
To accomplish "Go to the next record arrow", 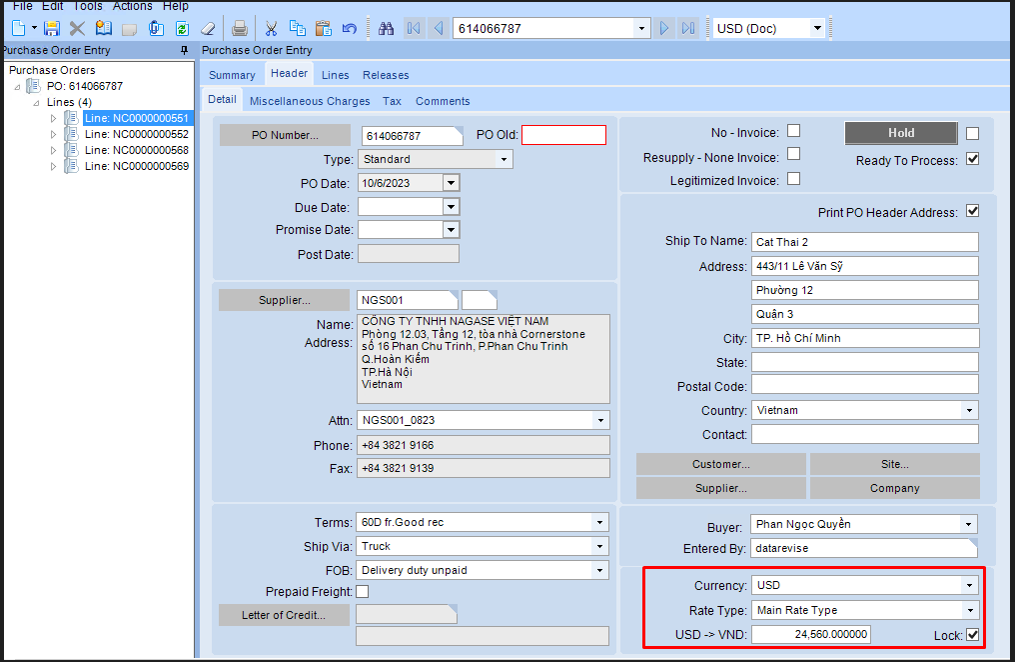I will (x=664, y=28).
